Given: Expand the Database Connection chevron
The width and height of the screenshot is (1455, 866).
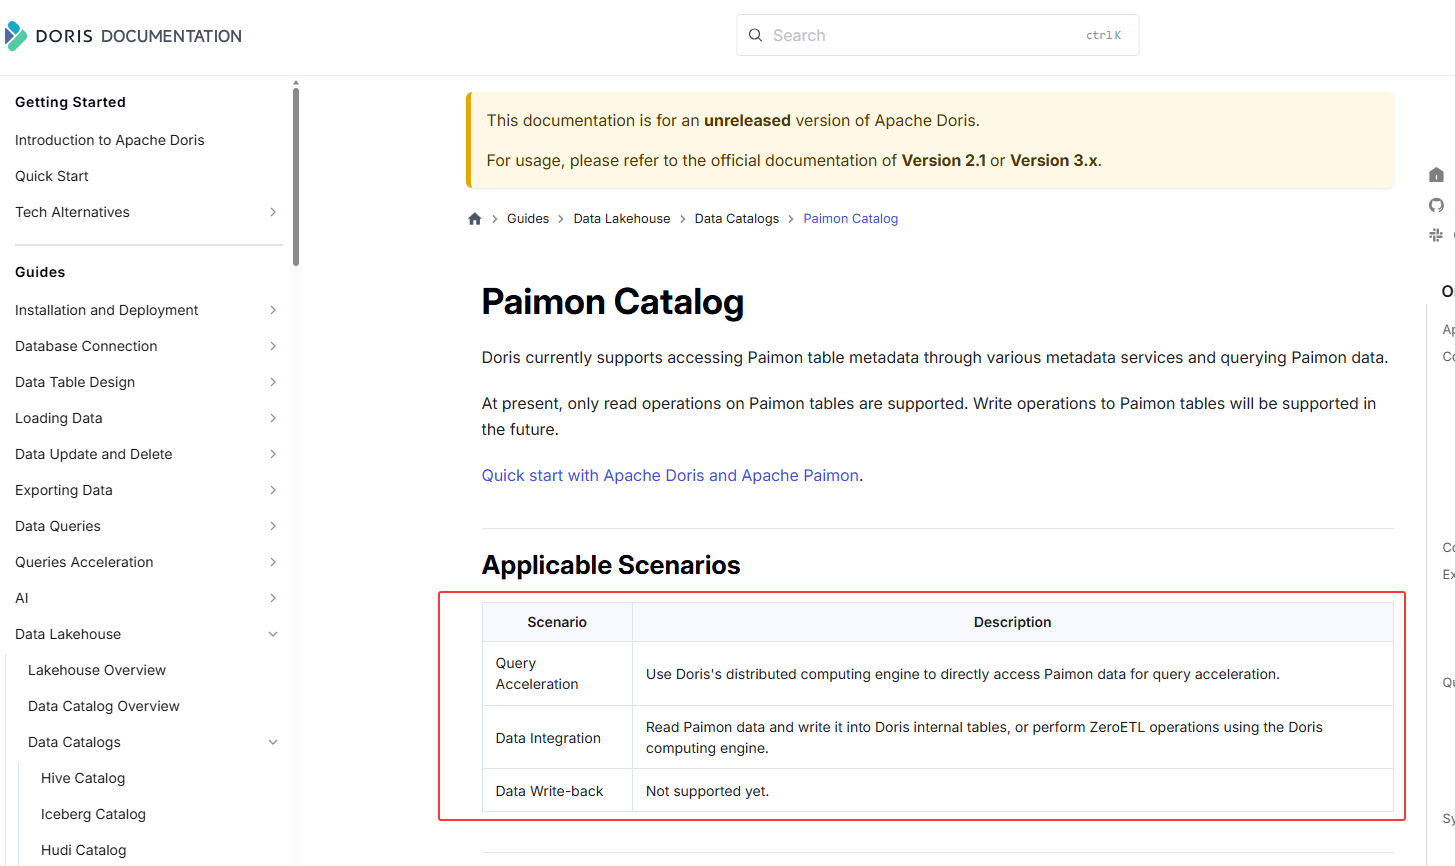Looking at the screenshot, I should [x=273, y=346].
